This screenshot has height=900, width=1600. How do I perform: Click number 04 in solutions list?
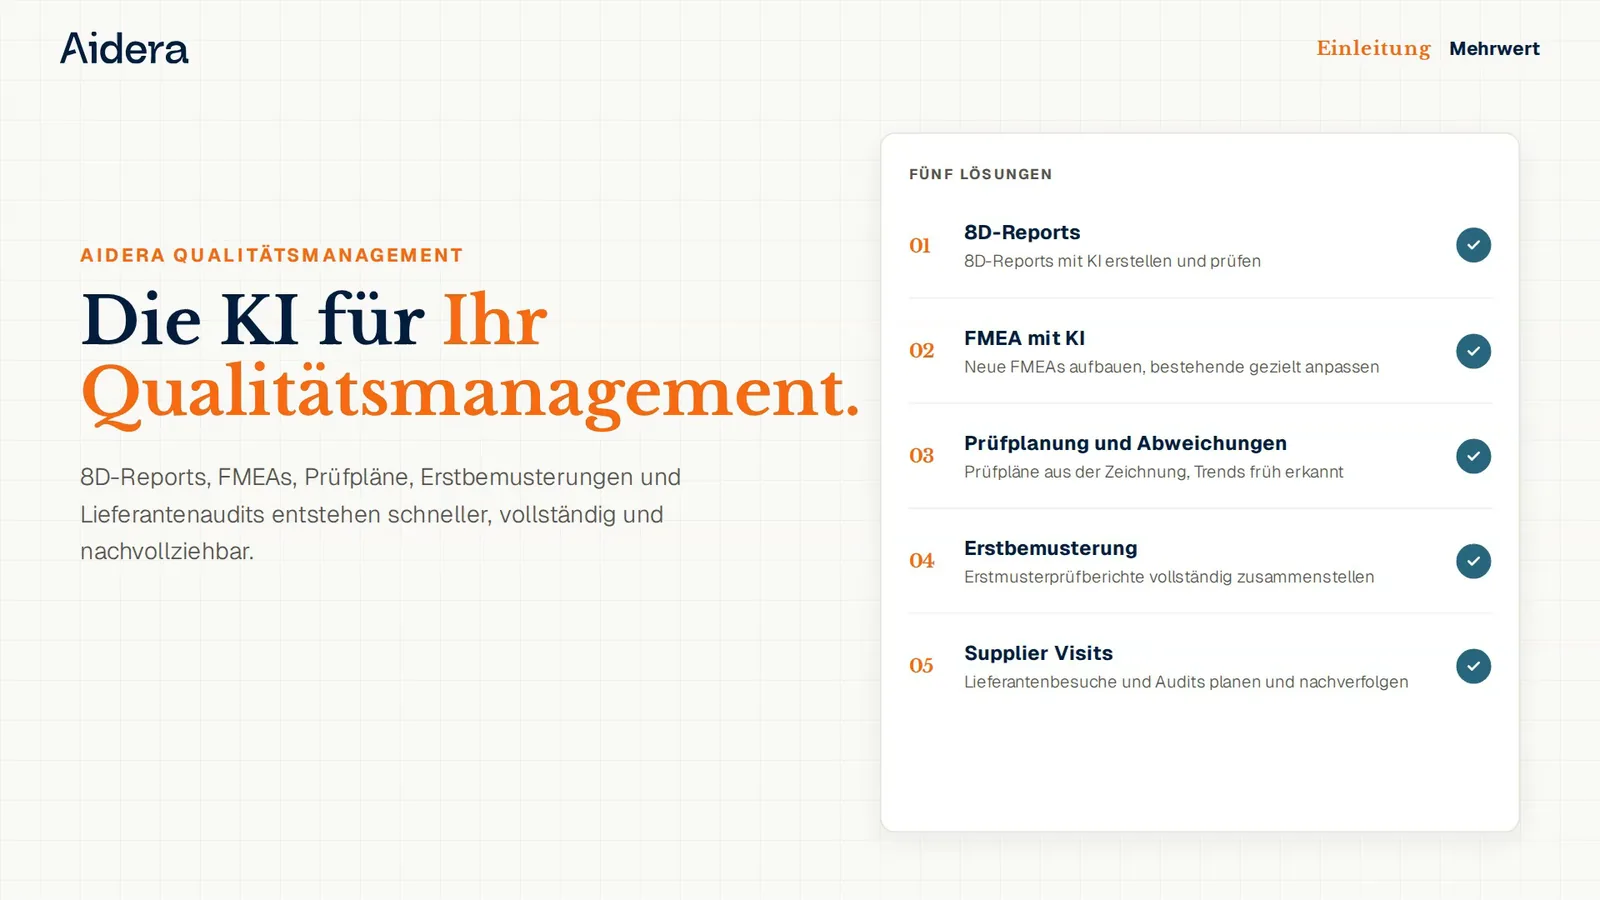(921, 560)
